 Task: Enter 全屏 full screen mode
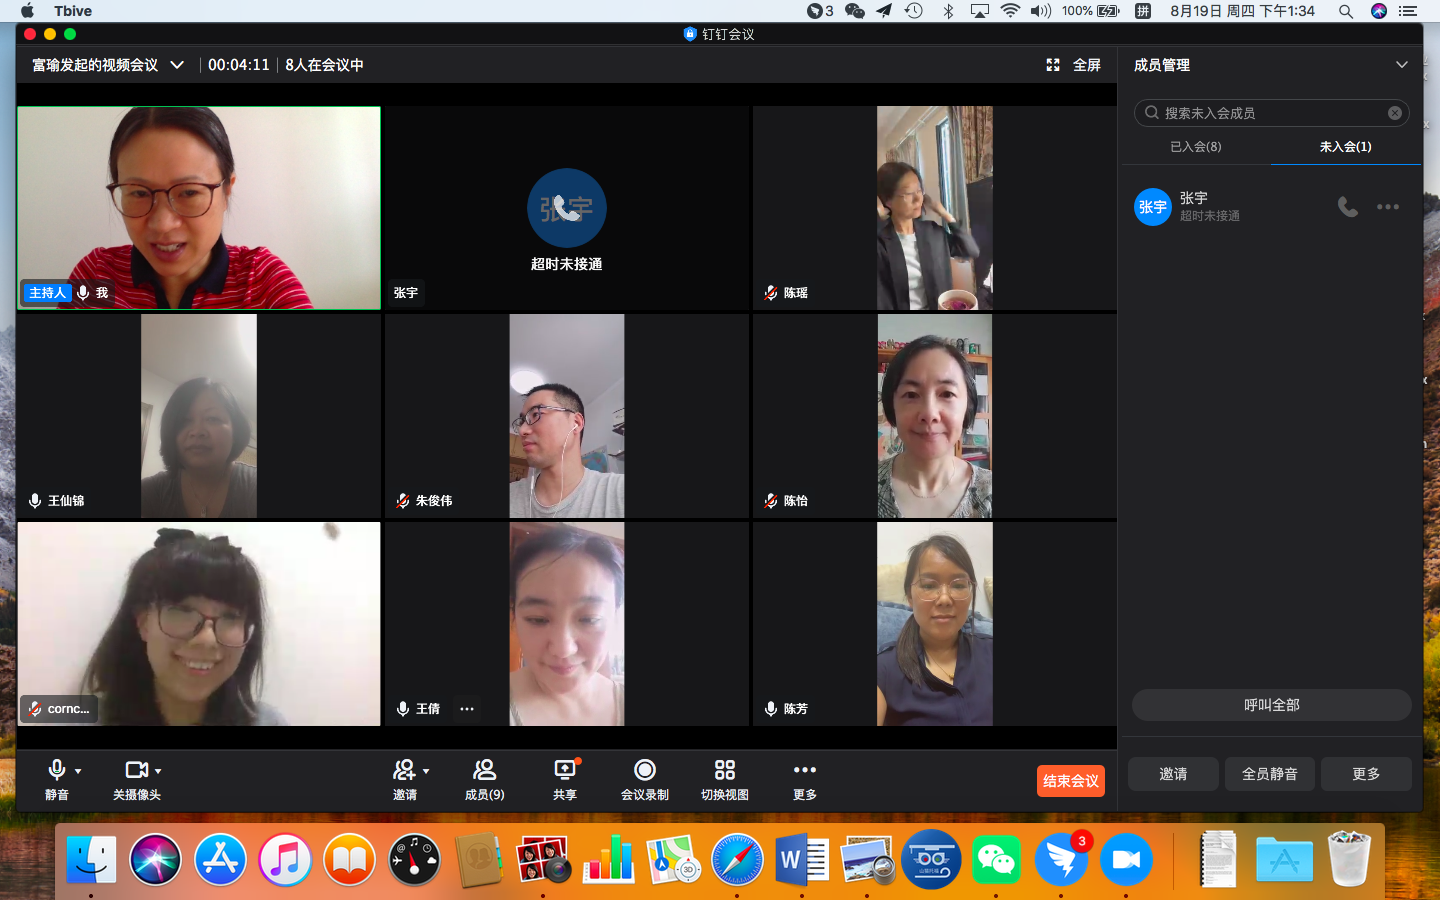tap(1073, 65)
